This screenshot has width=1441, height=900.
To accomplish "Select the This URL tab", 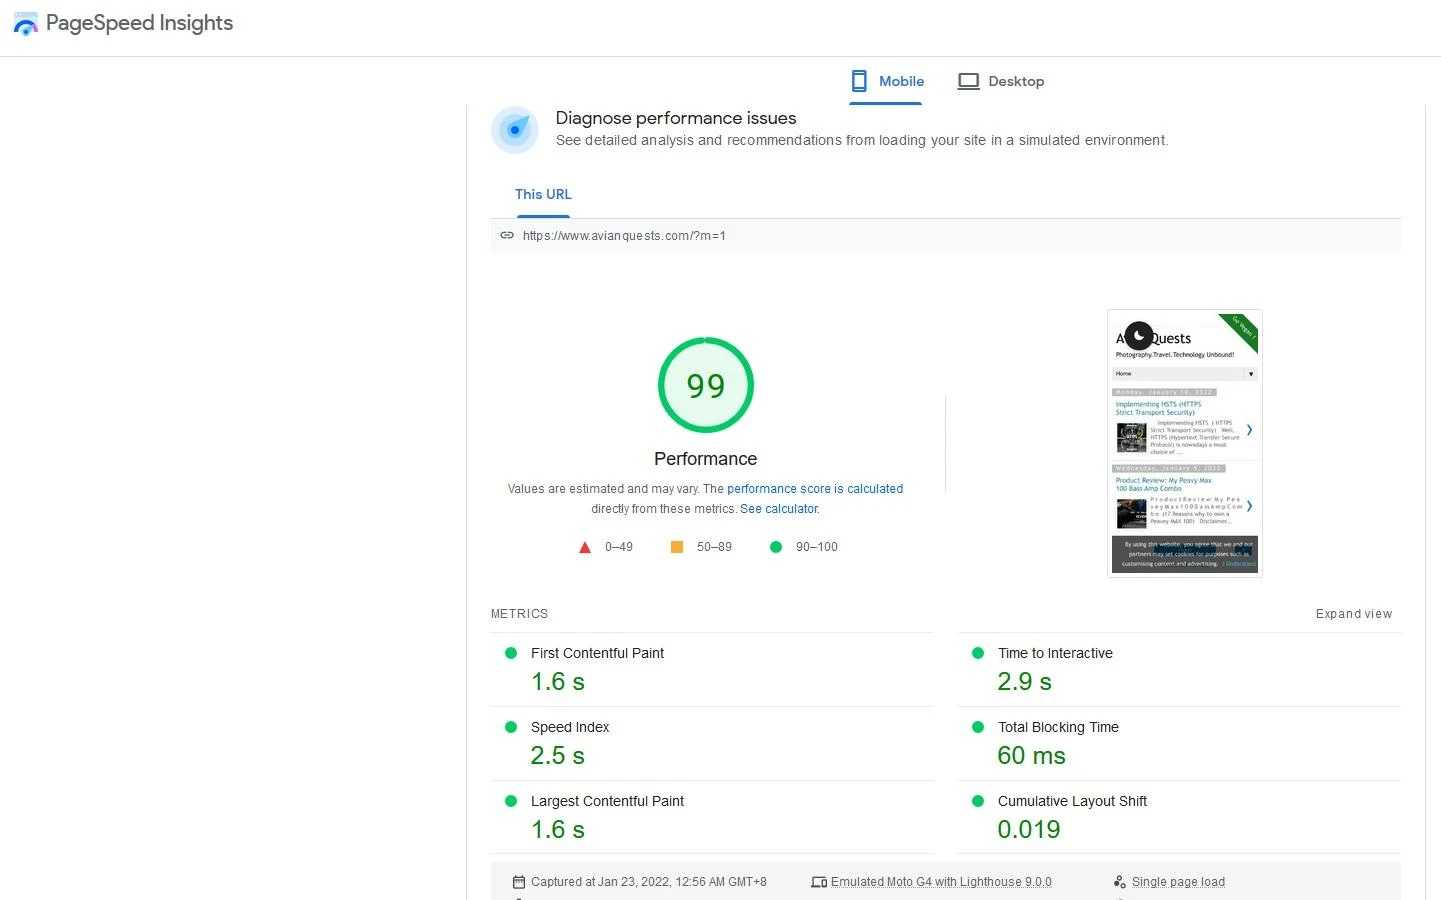I will click(x=543, y=195).
